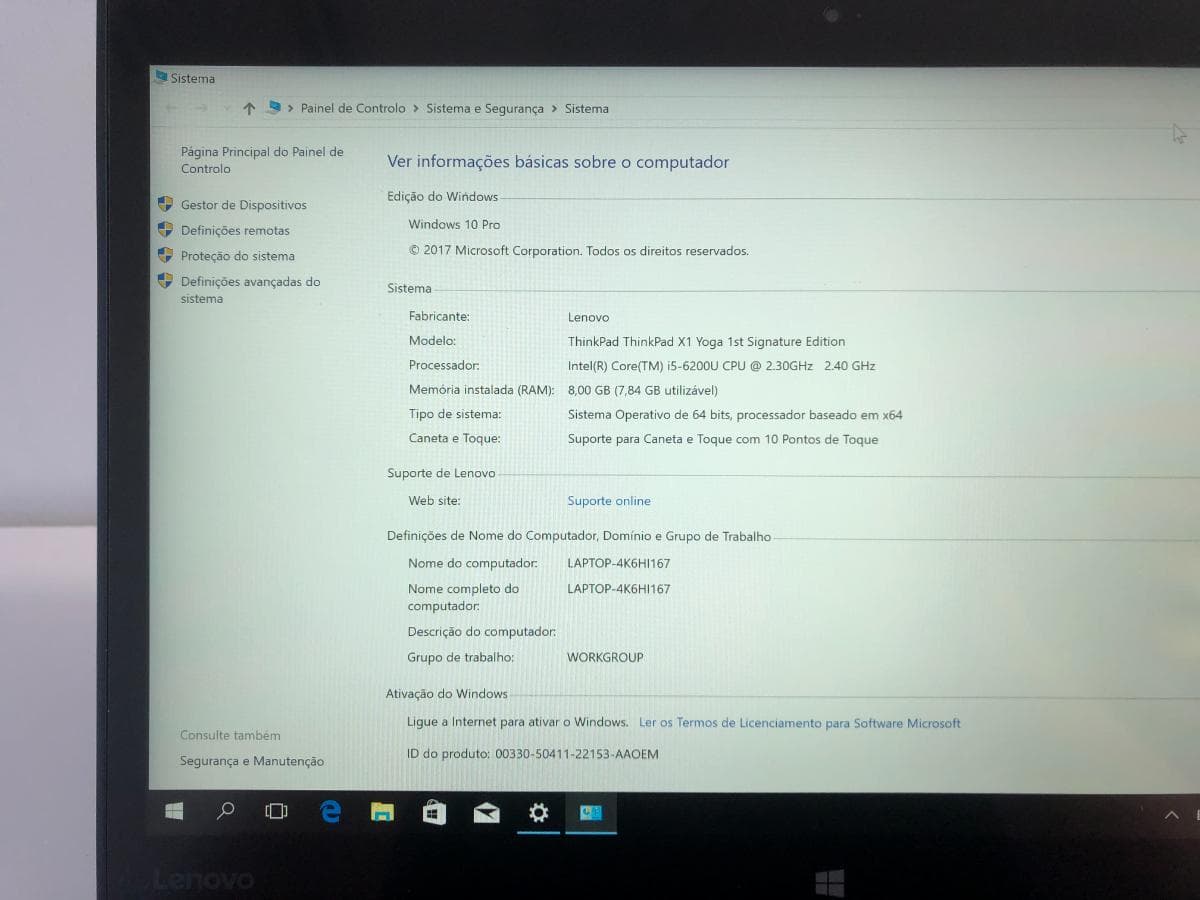
Task: Expand chevron after Sistema e Segurança breadcrumb
Action: (554, 108)
